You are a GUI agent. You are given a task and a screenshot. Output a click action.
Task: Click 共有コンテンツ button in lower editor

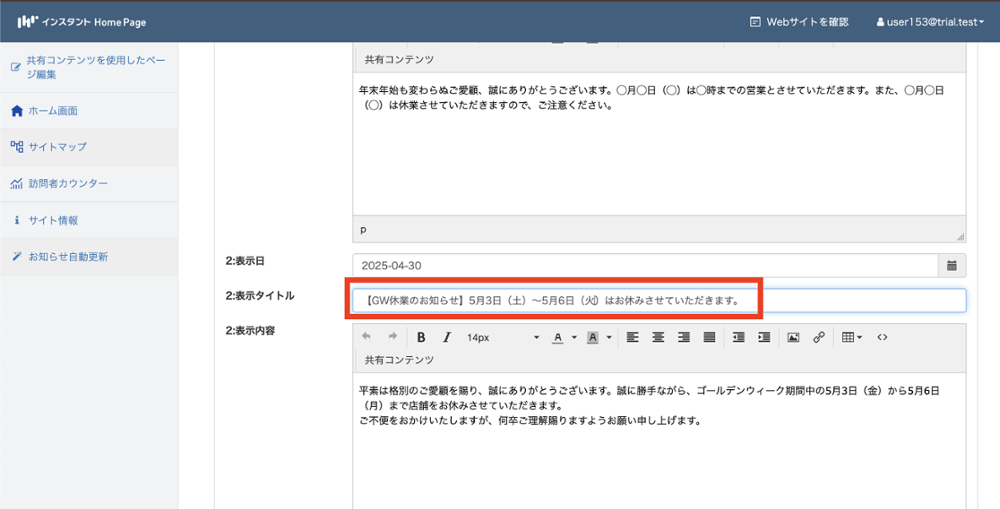tap(399, 360)
